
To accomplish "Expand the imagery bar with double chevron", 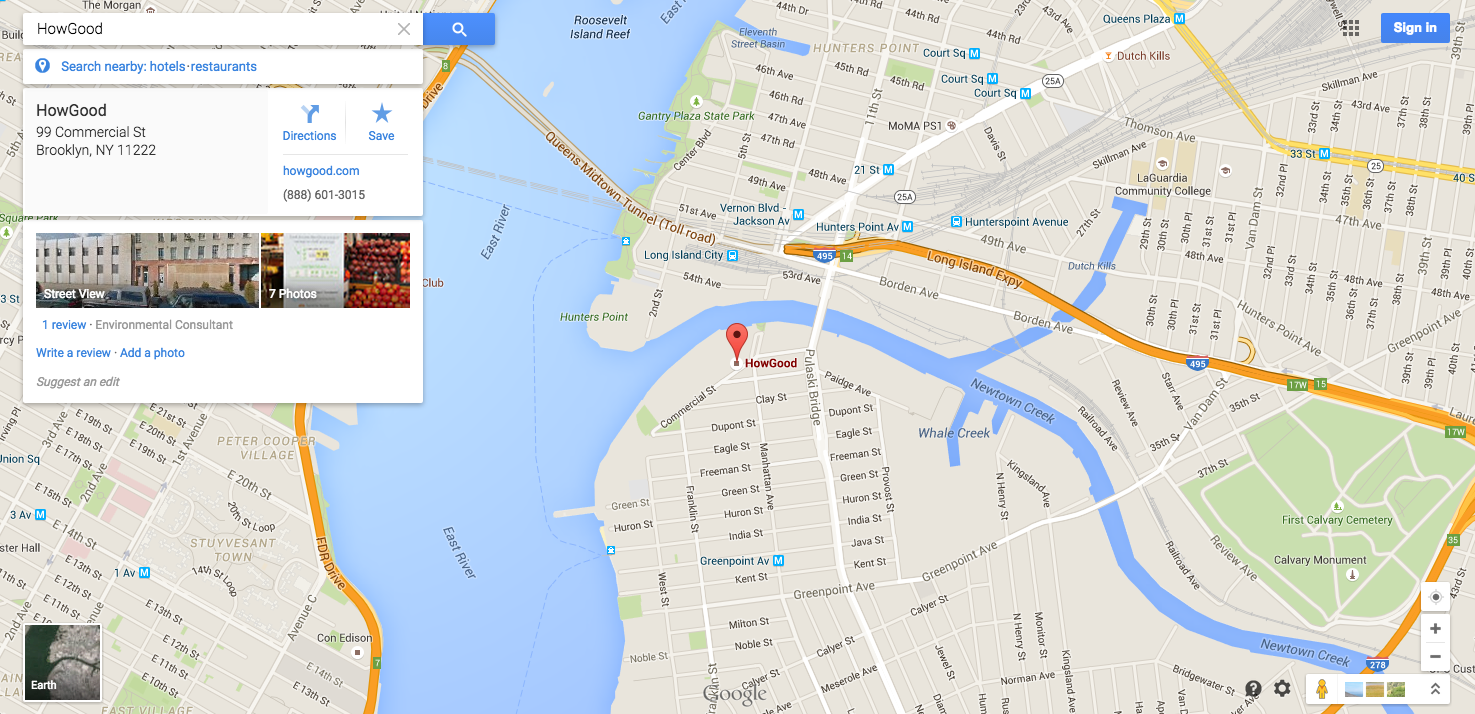I will click(x=1435, y=689).
